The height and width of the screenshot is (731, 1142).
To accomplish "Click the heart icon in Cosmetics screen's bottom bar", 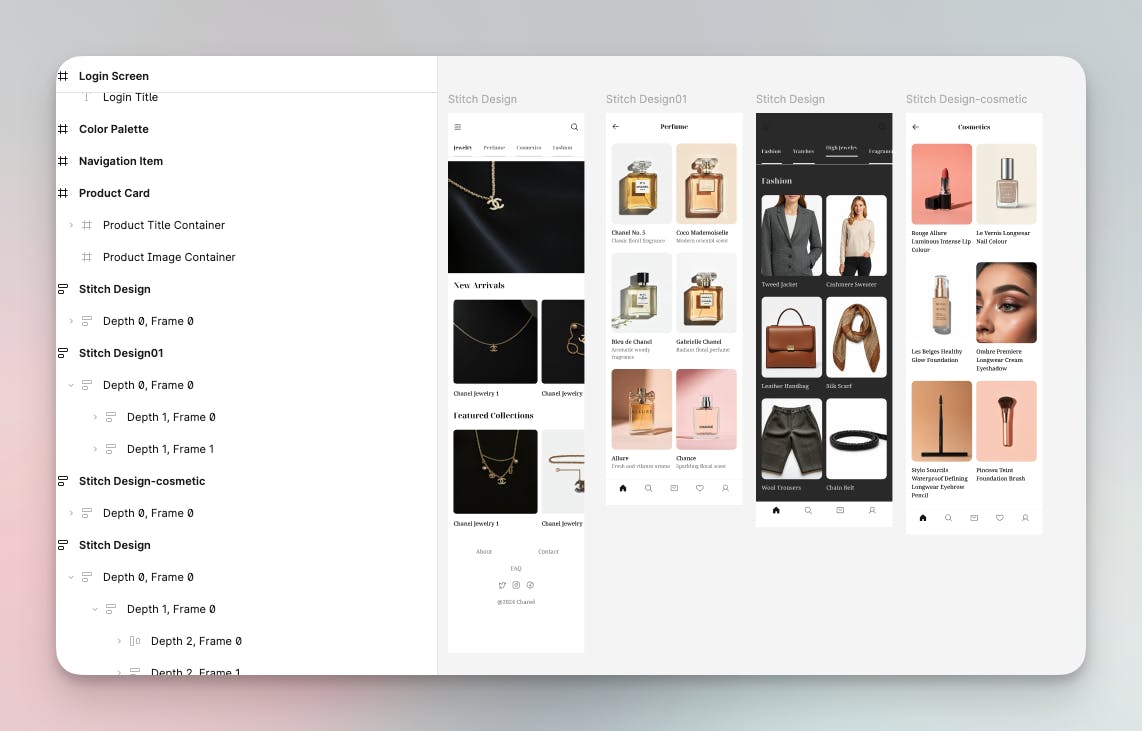I will [999, 518].
